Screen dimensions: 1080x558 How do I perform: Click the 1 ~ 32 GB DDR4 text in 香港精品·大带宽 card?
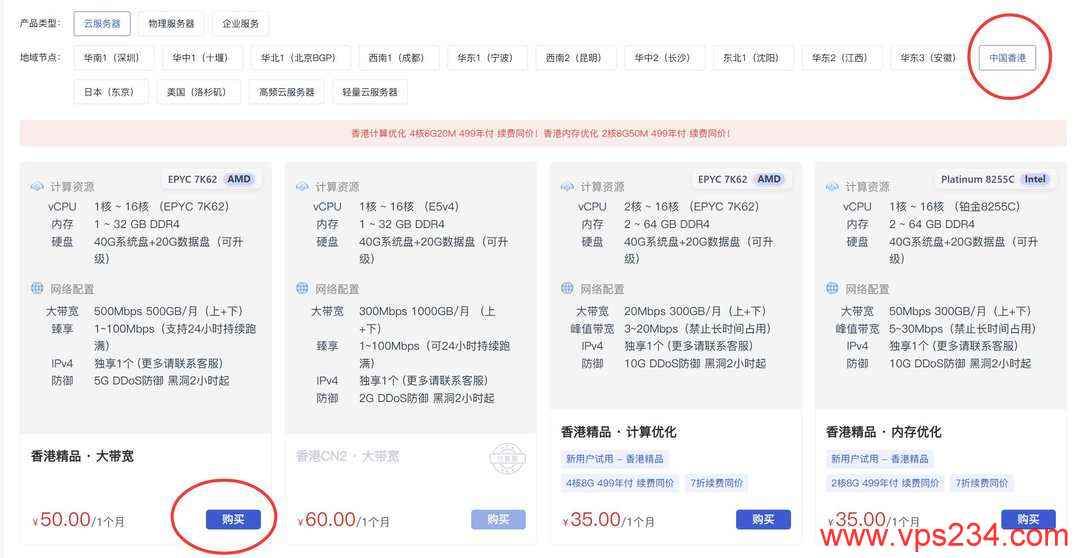click(136, 225)
